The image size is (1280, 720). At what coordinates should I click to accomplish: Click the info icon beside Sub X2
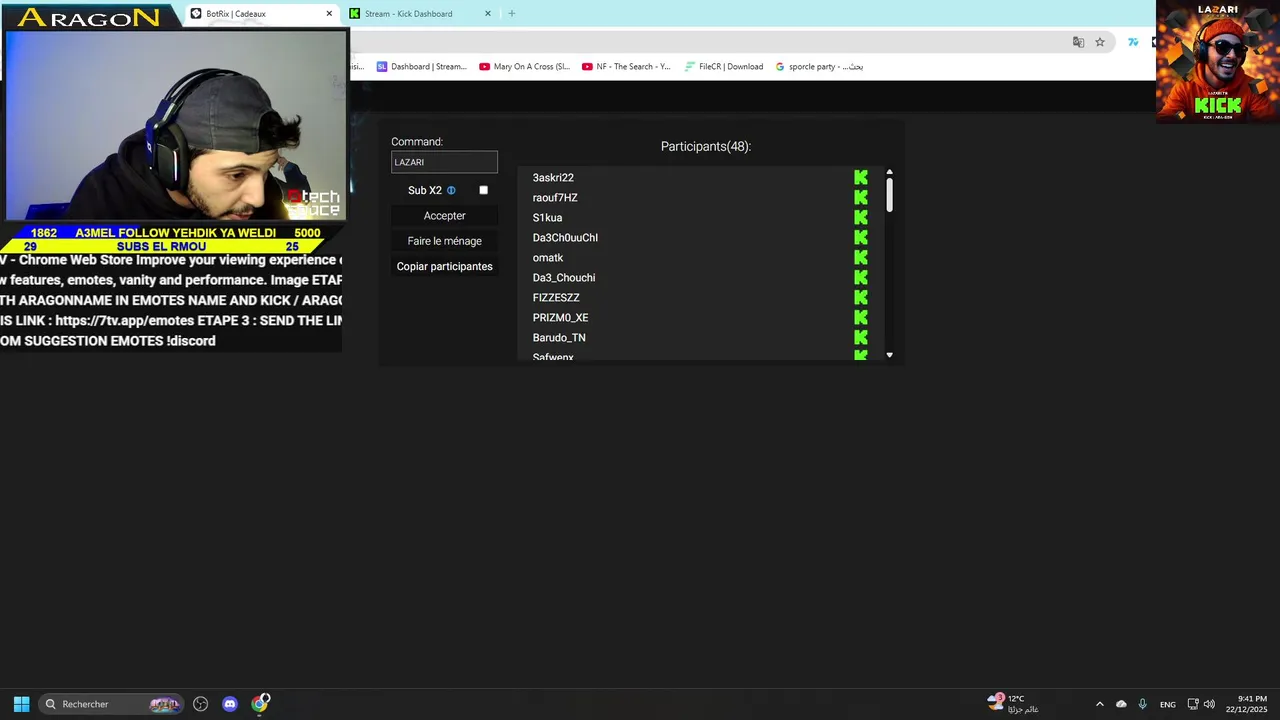[x=451, y=190]
